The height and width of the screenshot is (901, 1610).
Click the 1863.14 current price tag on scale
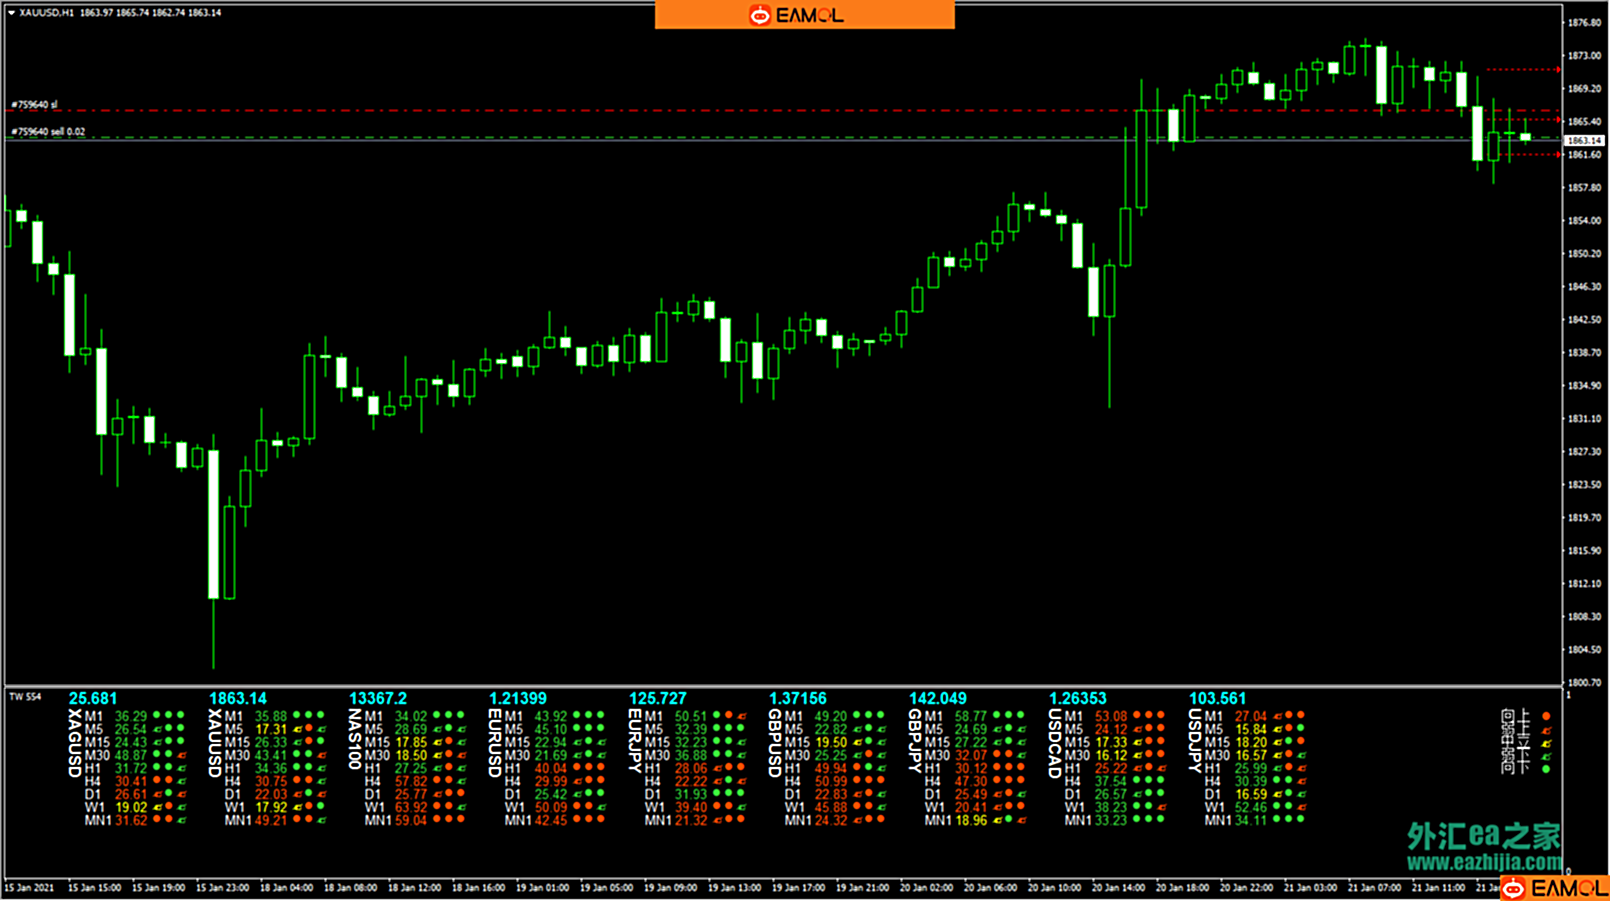1583,140
